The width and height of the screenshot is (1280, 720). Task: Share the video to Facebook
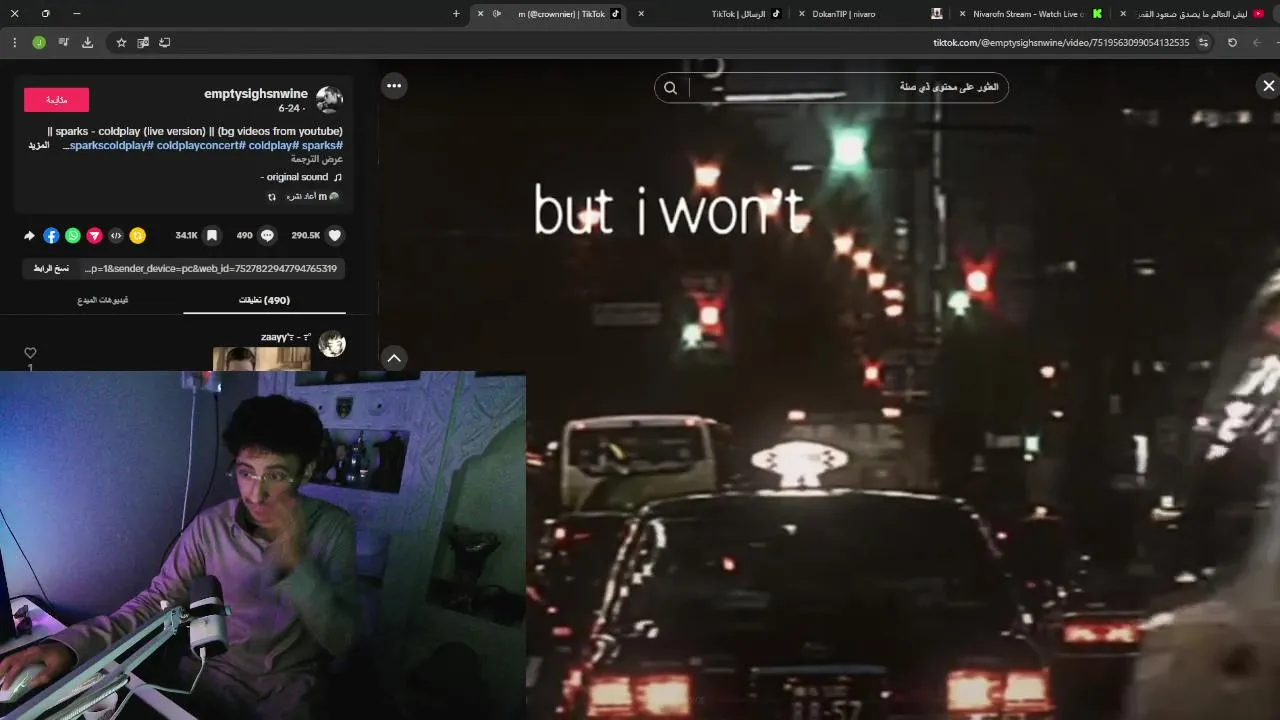(51, 236)
